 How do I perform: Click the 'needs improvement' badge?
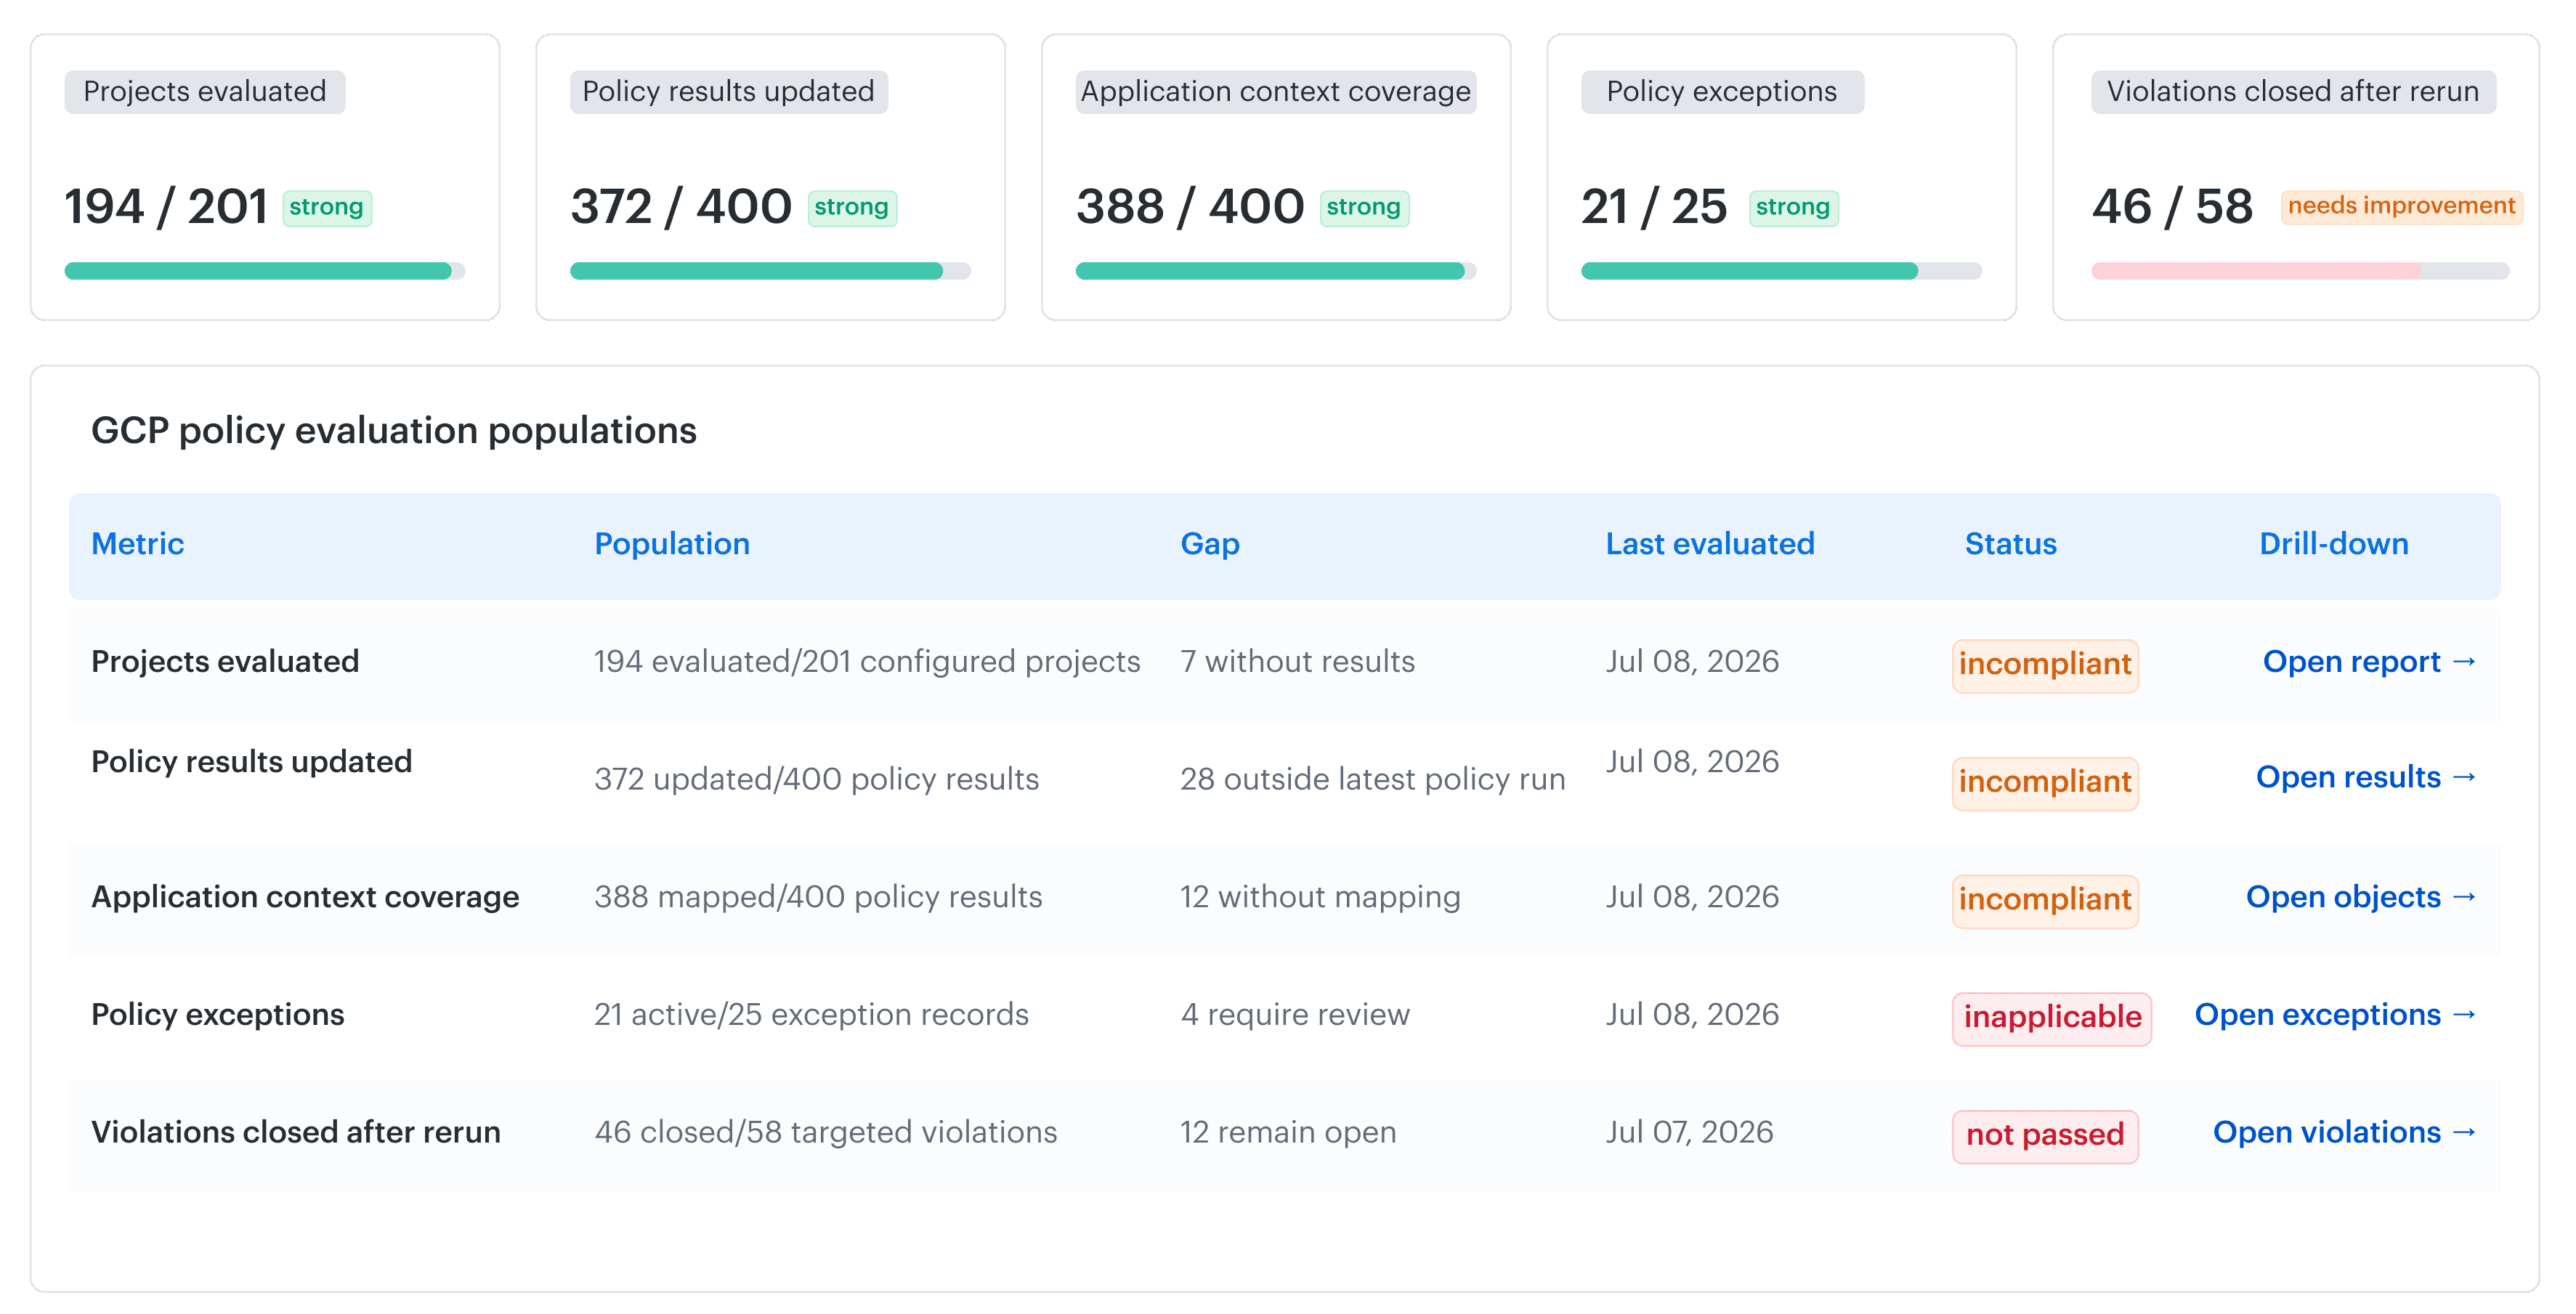click(x=2401, y=207)
